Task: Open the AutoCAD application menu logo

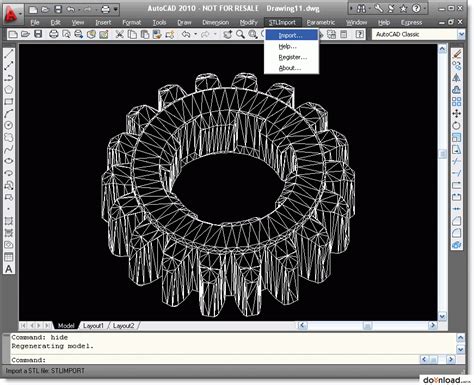Action: click(11, 13)
